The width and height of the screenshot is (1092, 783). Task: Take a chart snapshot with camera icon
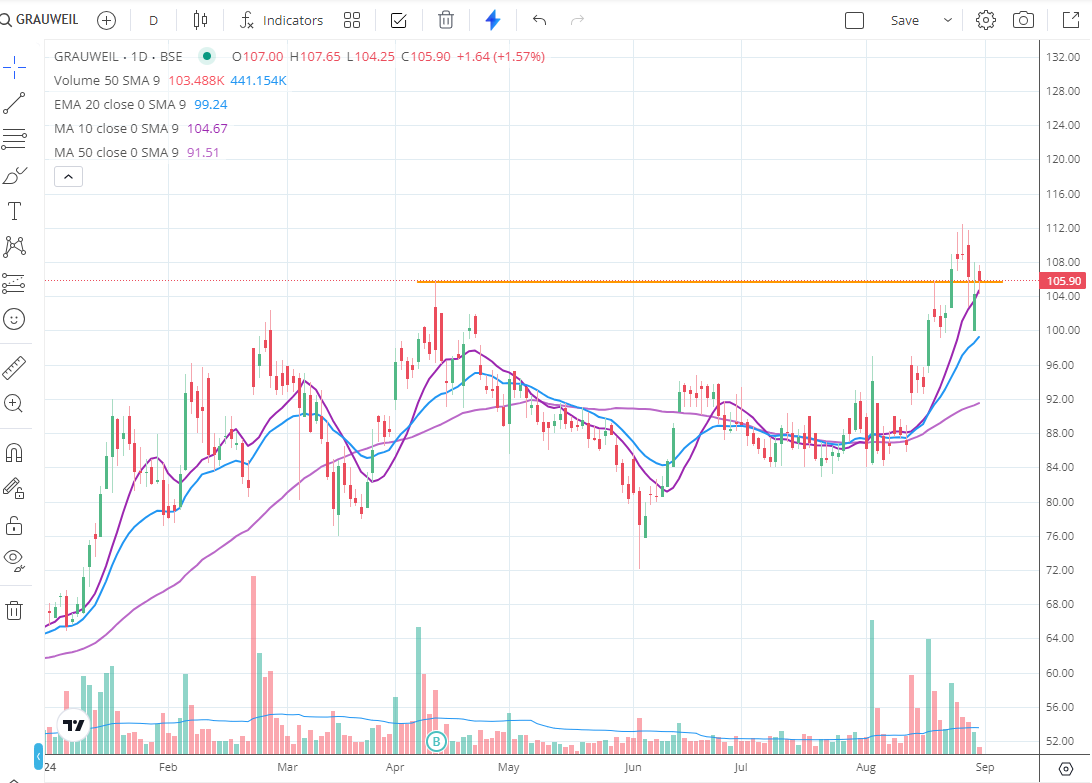click(1023, 20)
